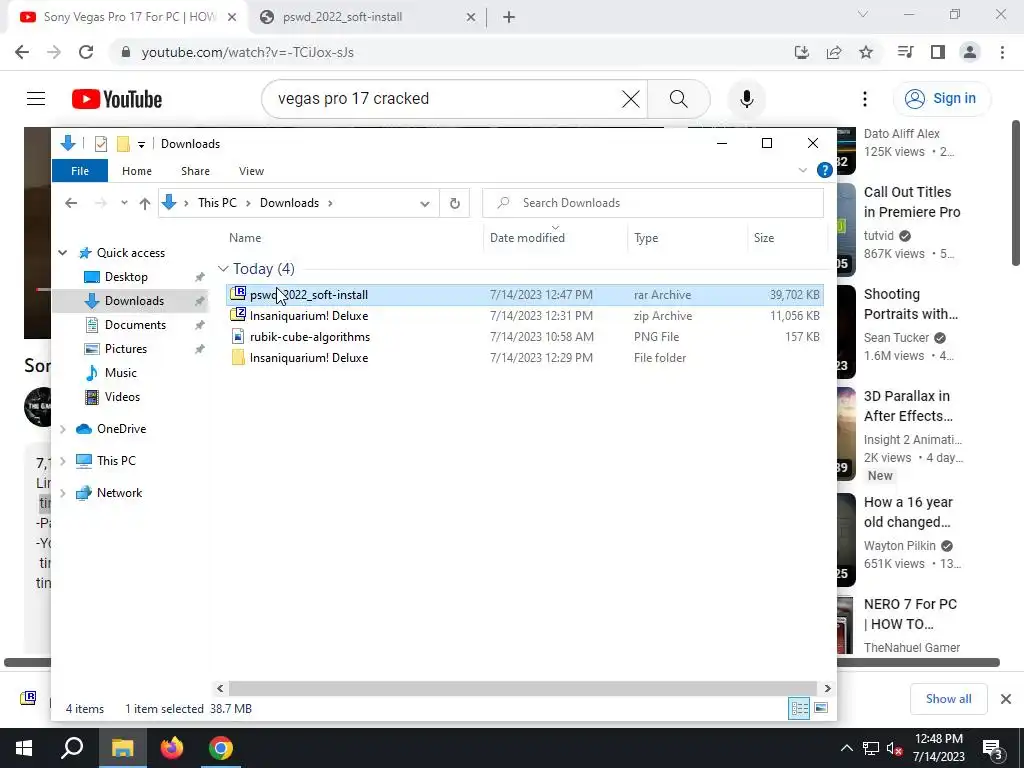Open the Chrome profile avatar

(970, 52)
